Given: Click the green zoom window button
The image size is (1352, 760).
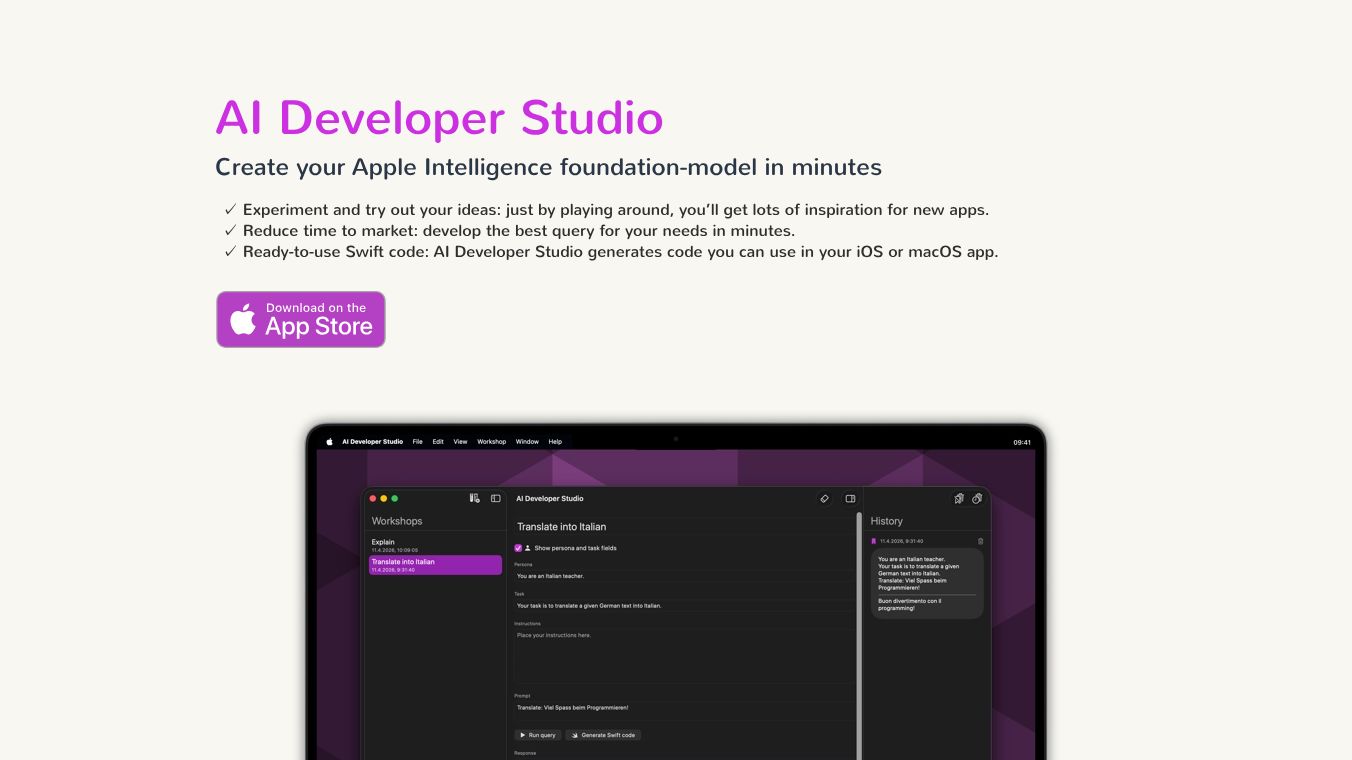Looking at the screenshot, I should (x=395, y=498).
